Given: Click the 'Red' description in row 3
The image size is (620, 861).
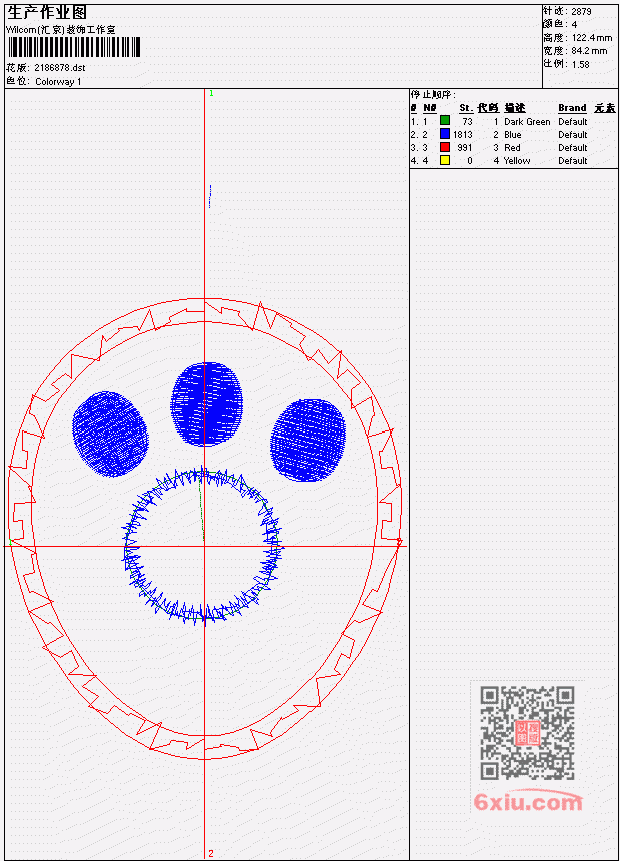Looking at the screenshot, I should pyautogui.click(x=512, y=148).
